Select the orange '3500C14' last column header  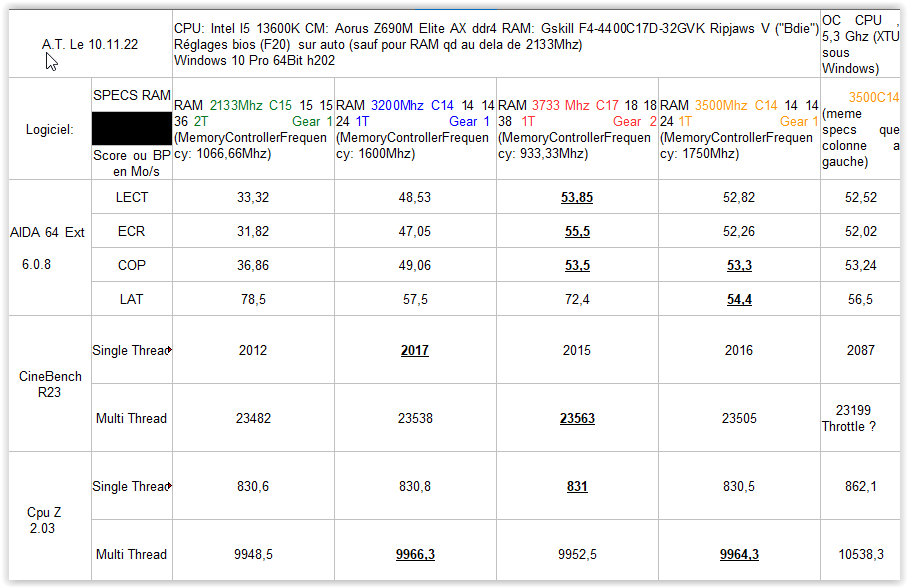click(861, 129)
